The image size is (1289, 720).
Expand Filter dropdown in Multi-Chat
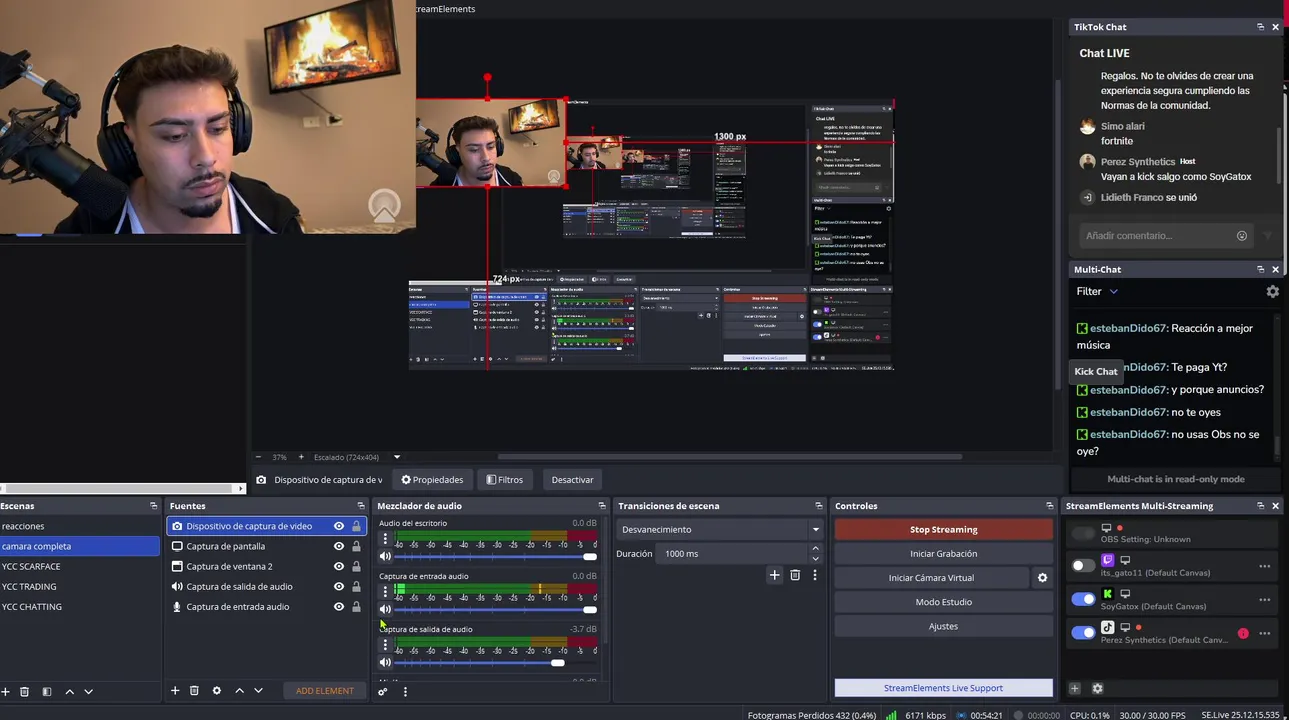(x=1097, y=292)
